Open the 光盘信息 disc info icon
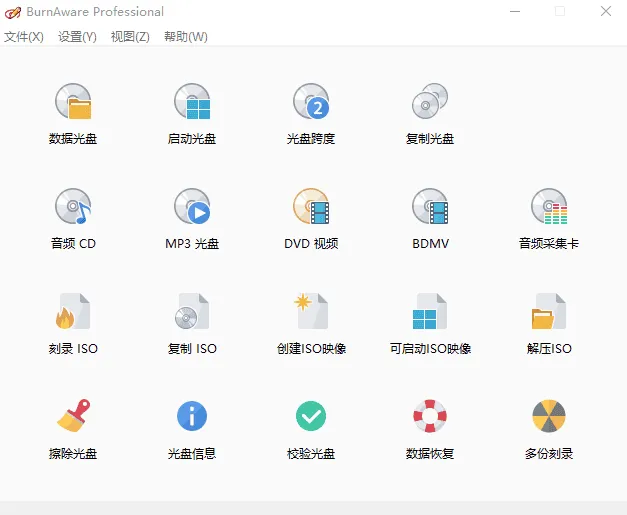 (x=192, y=416)
